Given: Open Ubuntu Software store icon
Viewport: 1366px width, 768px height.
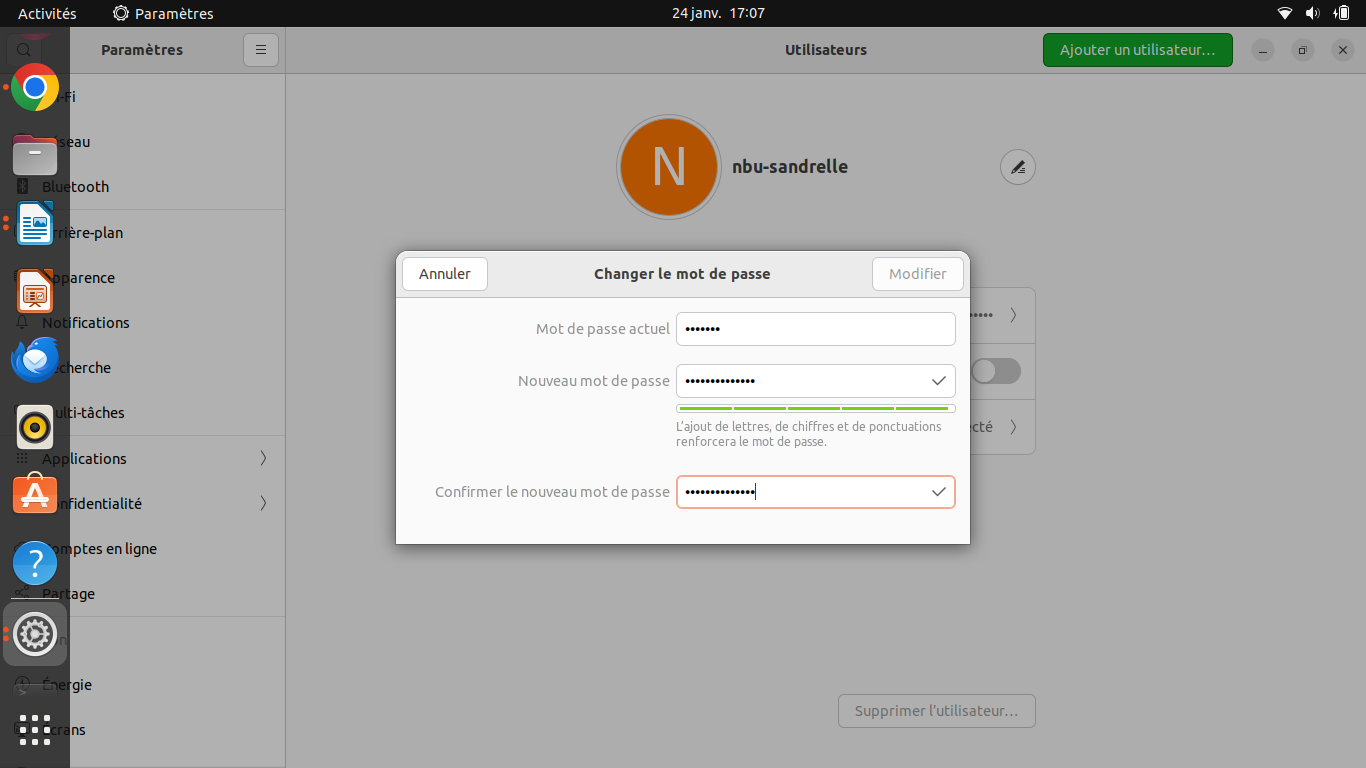Looking at the screenshot, I should point(35,494).
